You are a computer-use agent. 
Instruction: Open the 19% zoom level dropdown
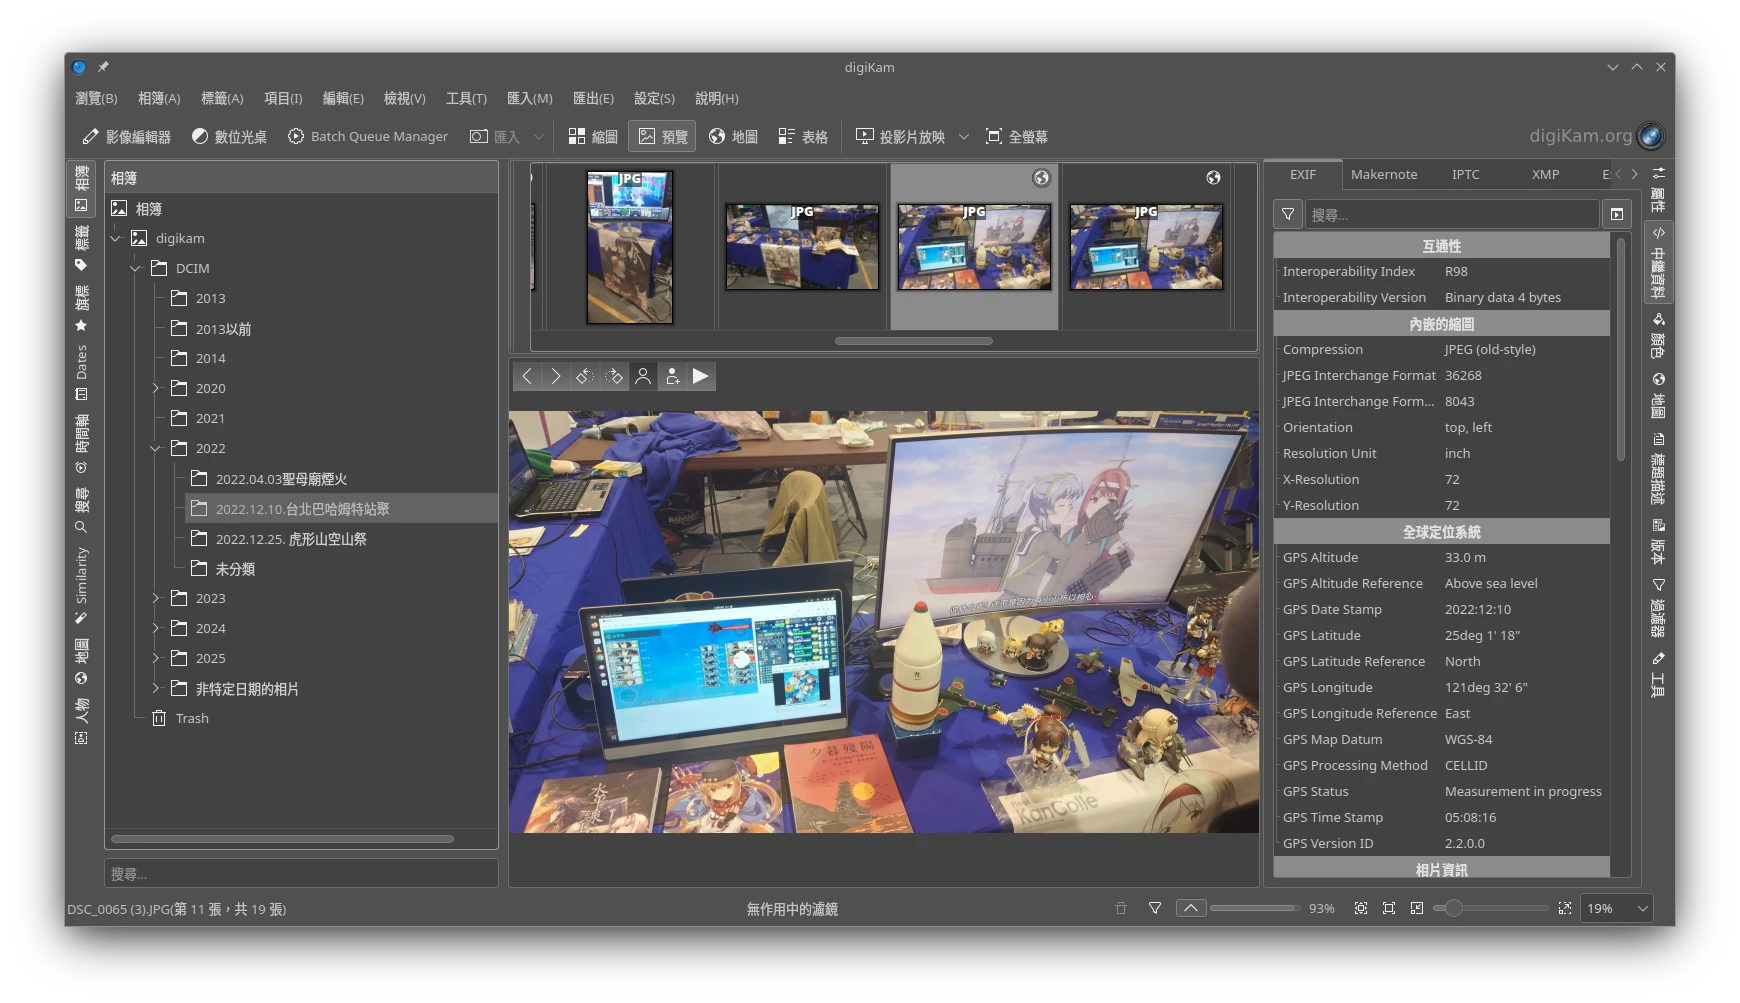click(x=1641, y=908)
